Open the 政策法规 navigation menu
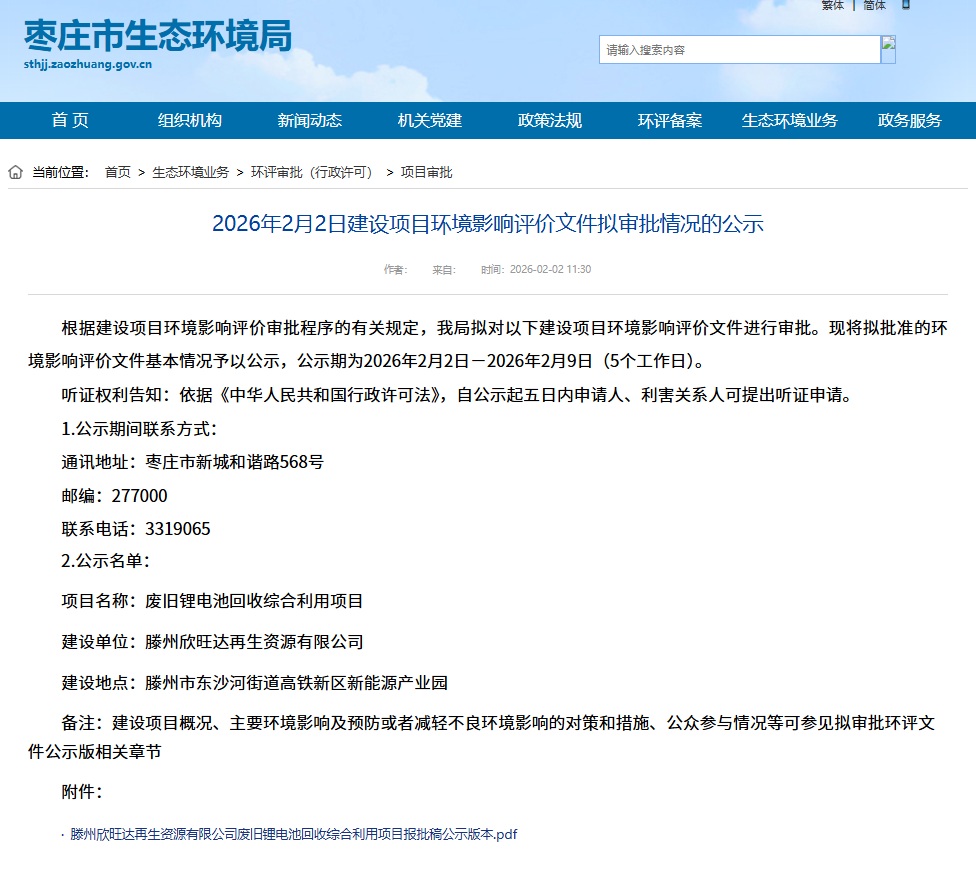This screenshot has width=976, height=888. point(553,120)
